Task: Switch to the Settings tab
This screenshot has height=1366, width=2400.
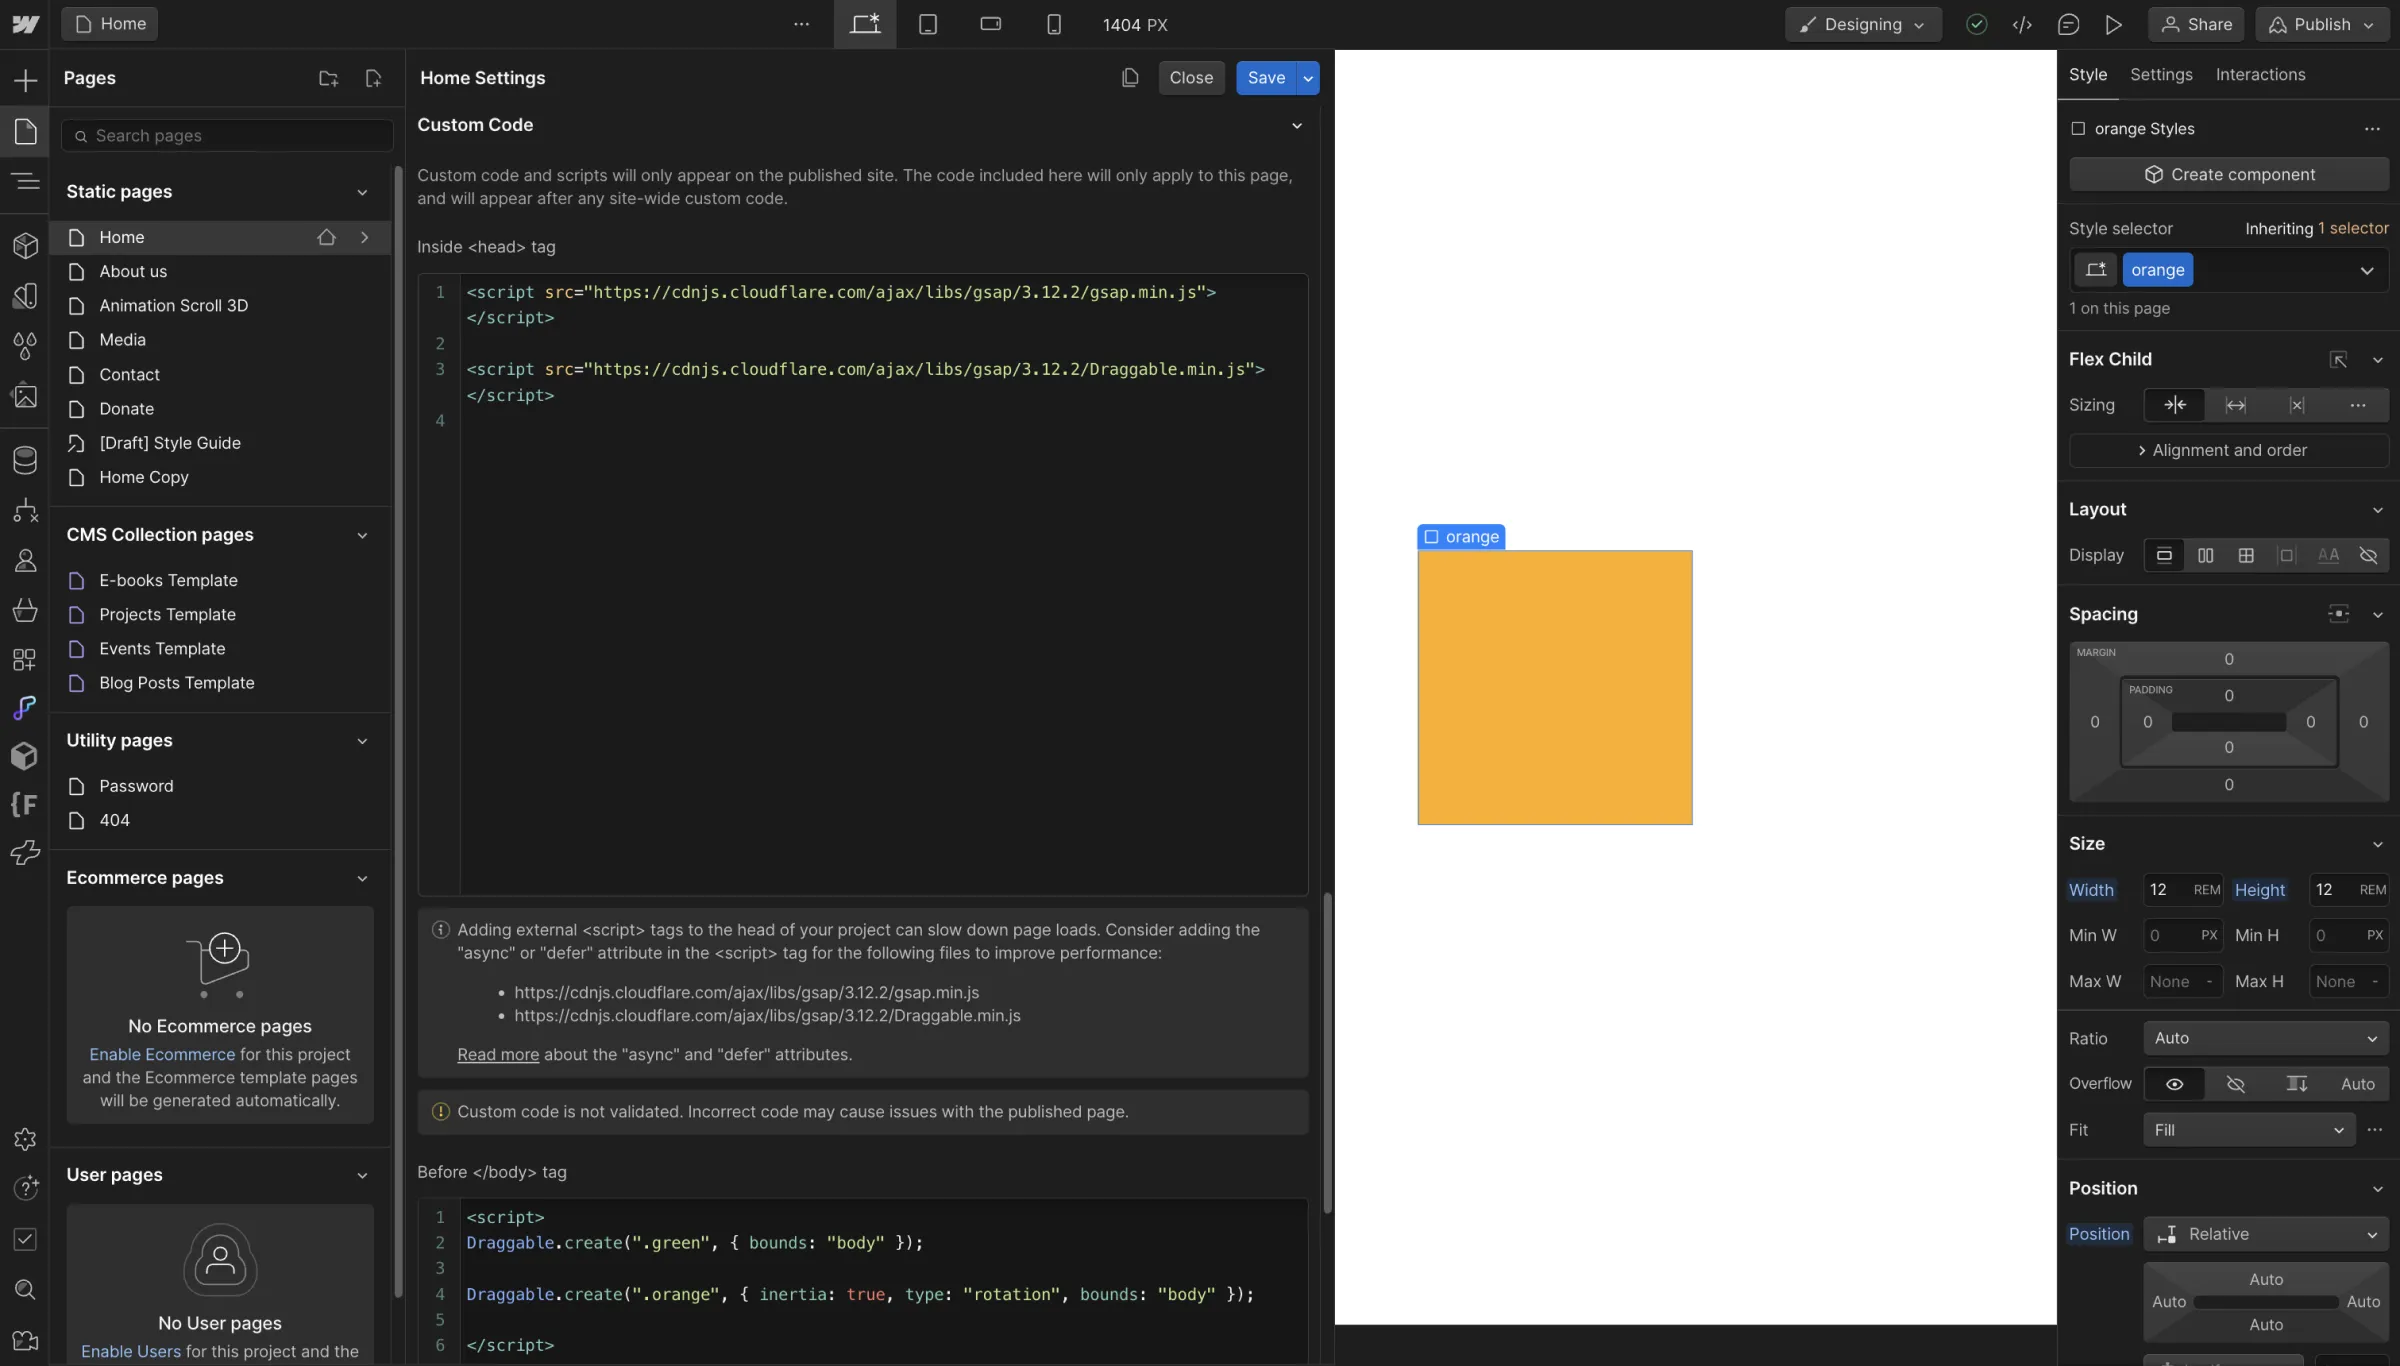Action: pyautogui.click(x=2161, y=74)
